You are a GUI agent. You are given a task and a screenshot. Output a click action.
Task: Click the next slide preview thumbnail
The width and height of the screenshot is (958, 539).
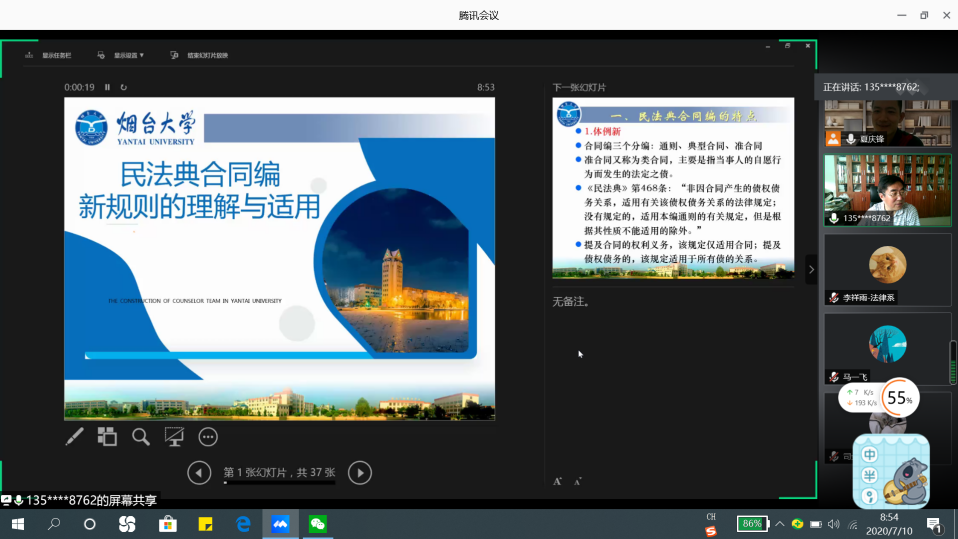tap(673, 187)
